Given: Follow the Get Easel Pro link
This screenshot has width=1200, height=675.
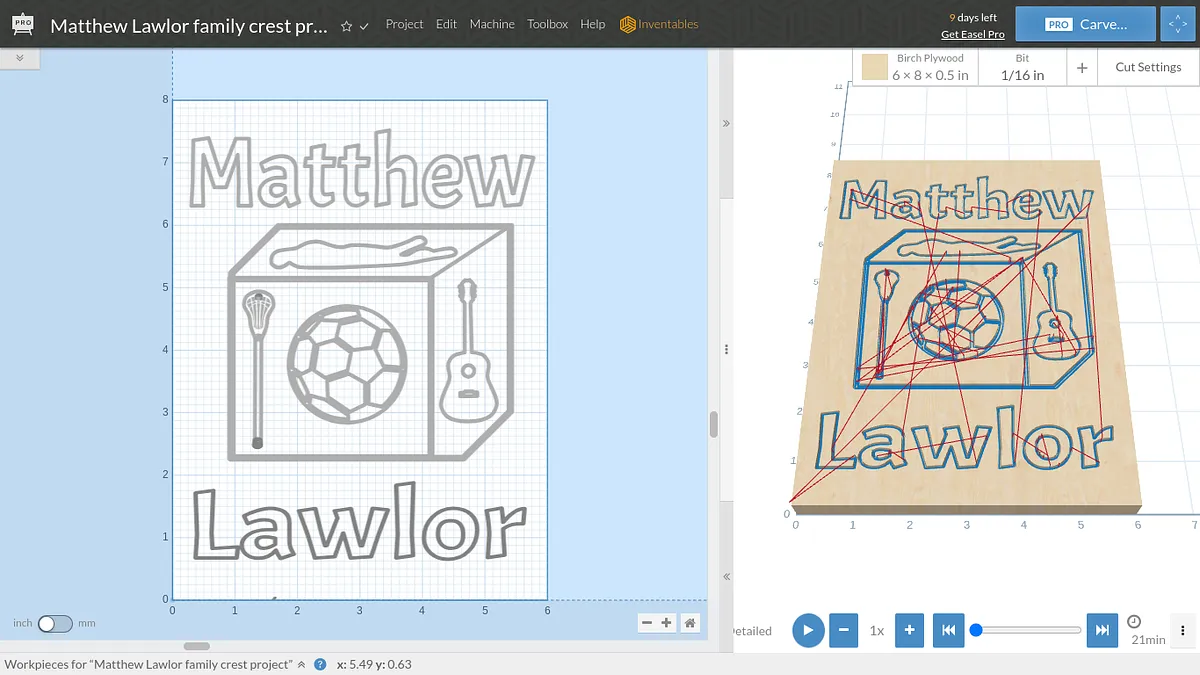Looking at the screenshot, I should tap(972, 34).
